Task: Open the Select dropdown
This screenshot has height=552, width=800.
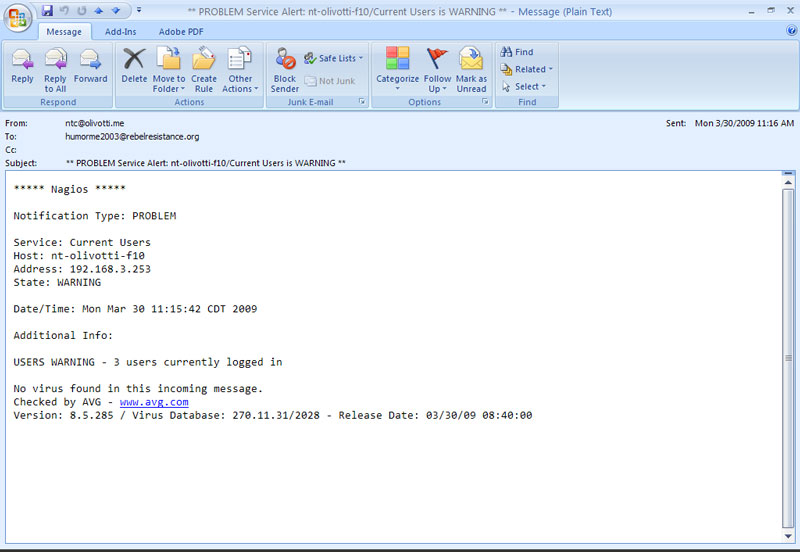Action: tap(523, 86)
